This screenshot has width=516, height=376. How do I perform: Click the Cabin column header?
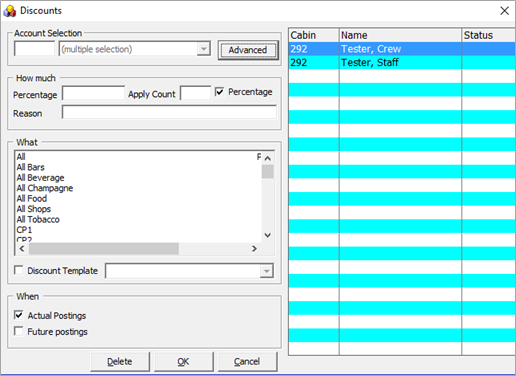[x=314, y=35]
